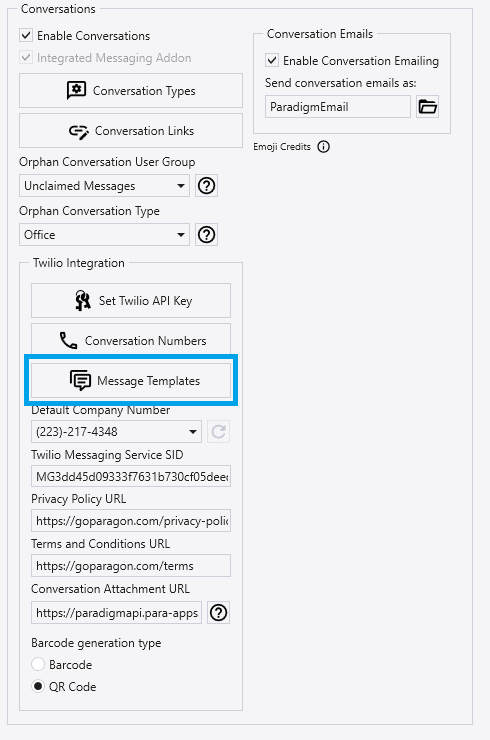Open help for Orphan Conversation User Group
Image resolution: width=490 pixels, height=740 pixels.
(206, 185)
